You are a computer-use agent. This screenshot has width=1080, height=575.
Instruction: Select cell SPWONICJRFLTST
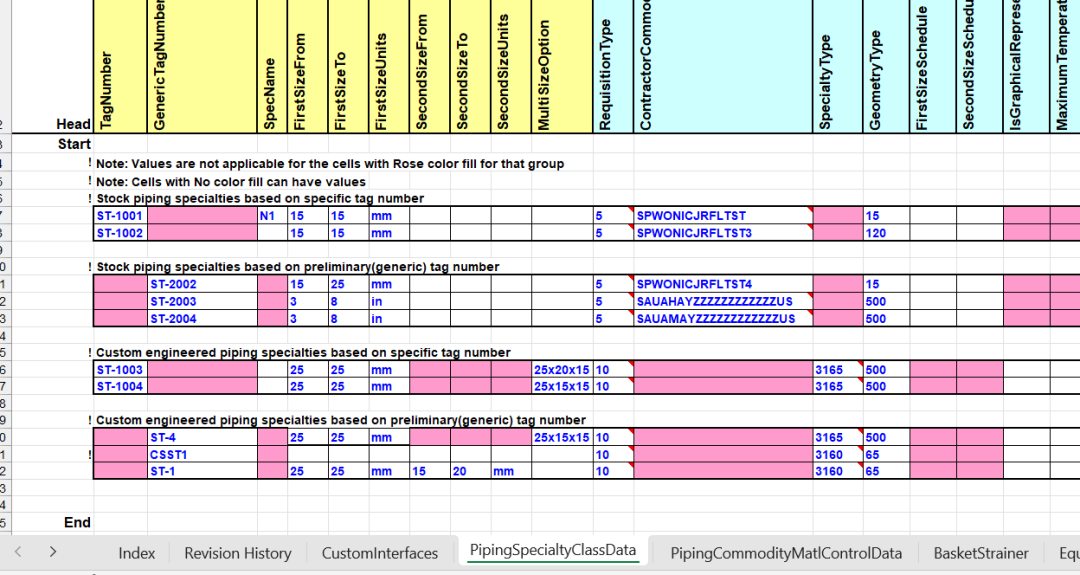click(723, 216)
